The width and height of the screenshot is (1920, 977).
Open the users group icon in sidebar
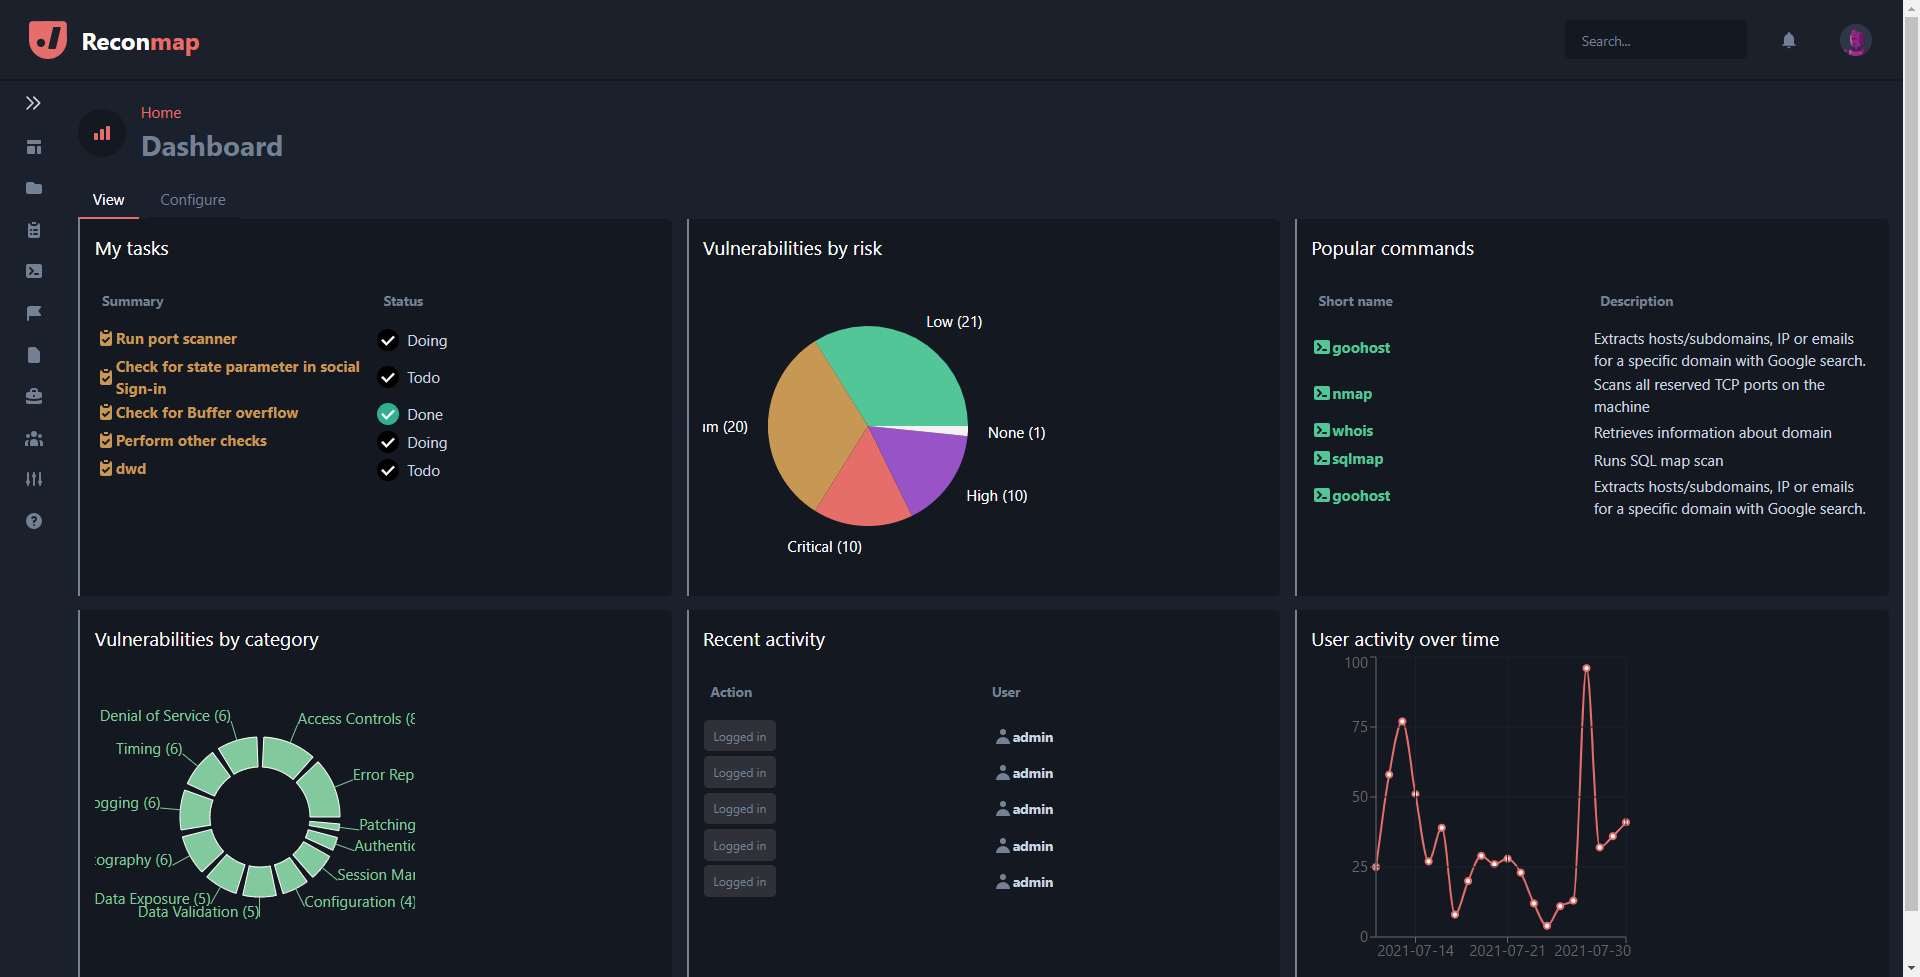[34, 438]
